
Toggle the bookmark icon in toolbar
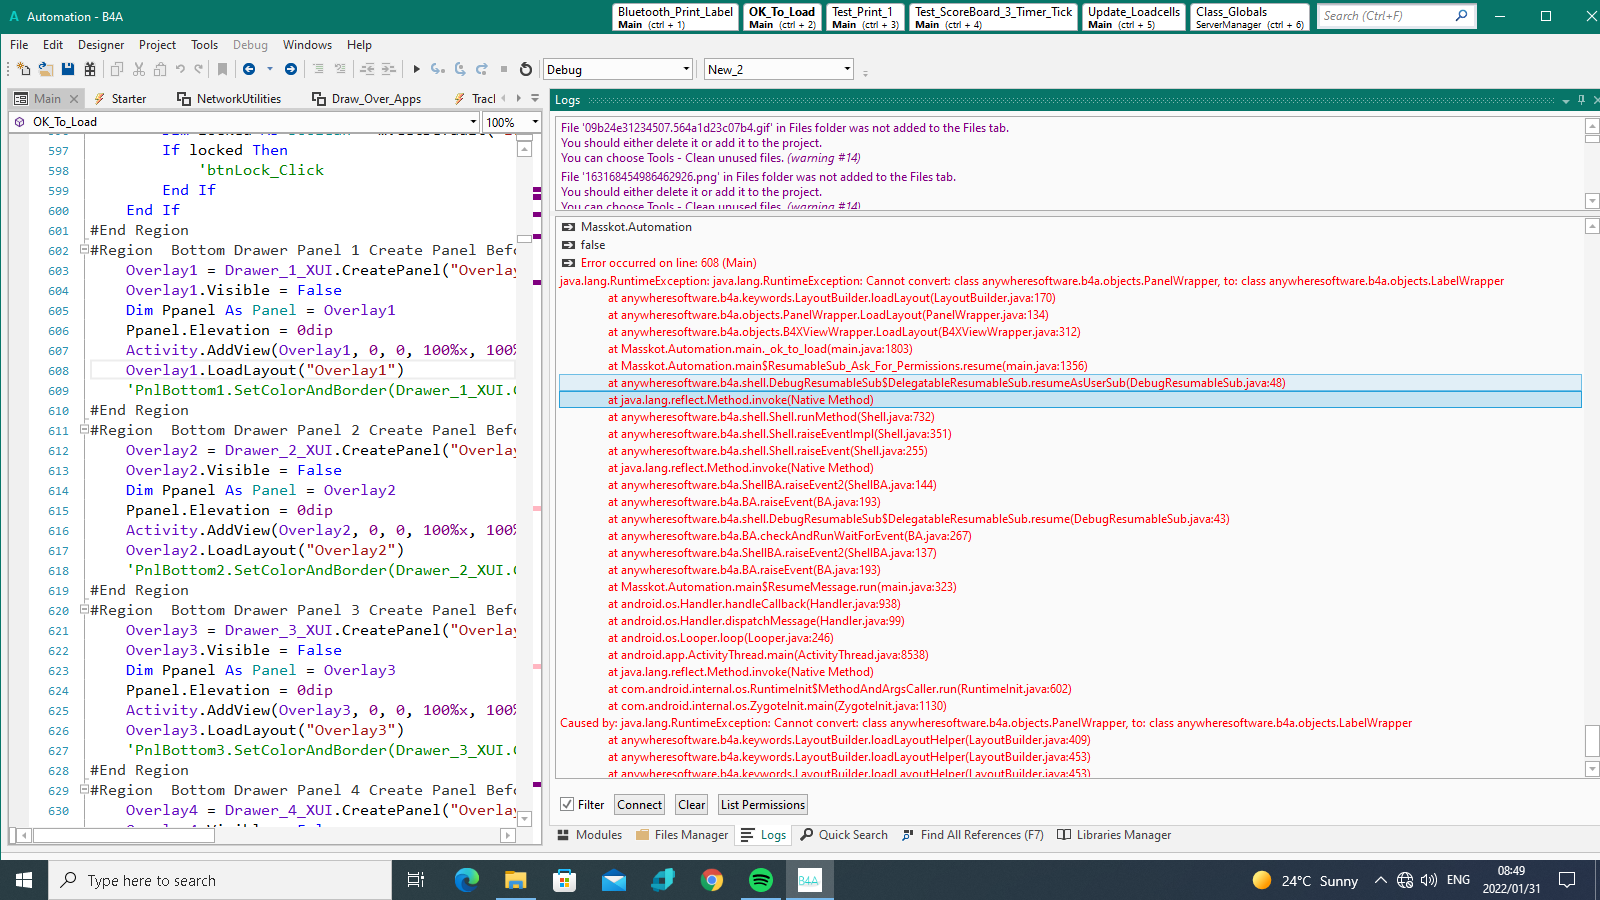coord(222,69)
